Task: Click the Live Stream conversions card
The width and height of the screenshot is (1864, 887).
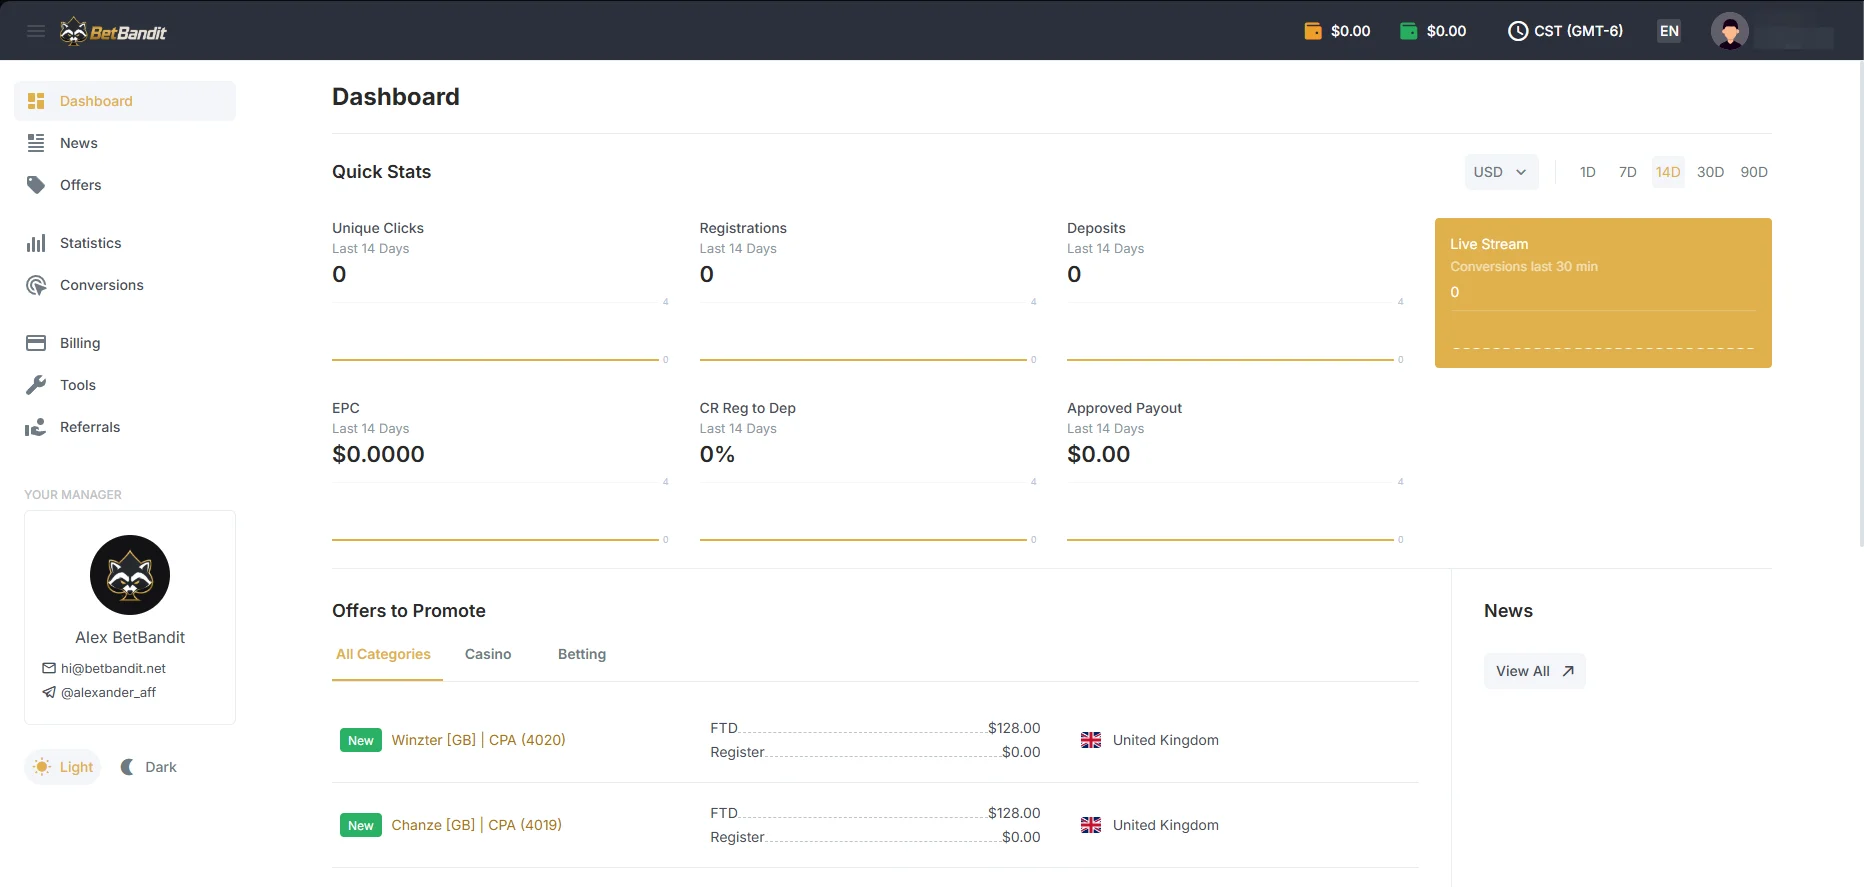Action: (1603, 293)
